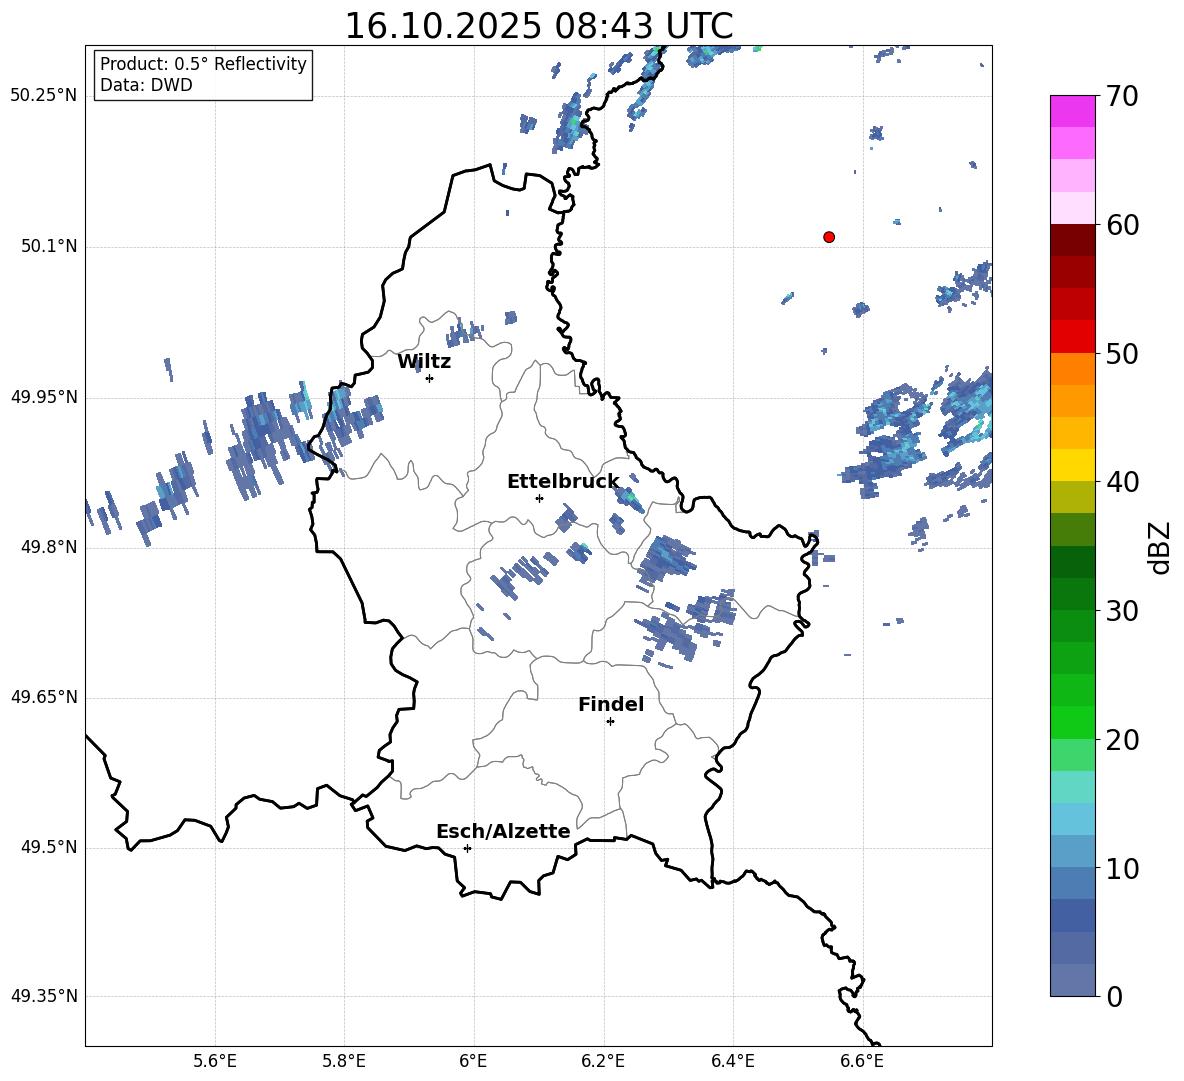This screenshot has width=1184, height=1081.
Task: Click the 40 colorbar tick label
Action: click(1122, 482)
